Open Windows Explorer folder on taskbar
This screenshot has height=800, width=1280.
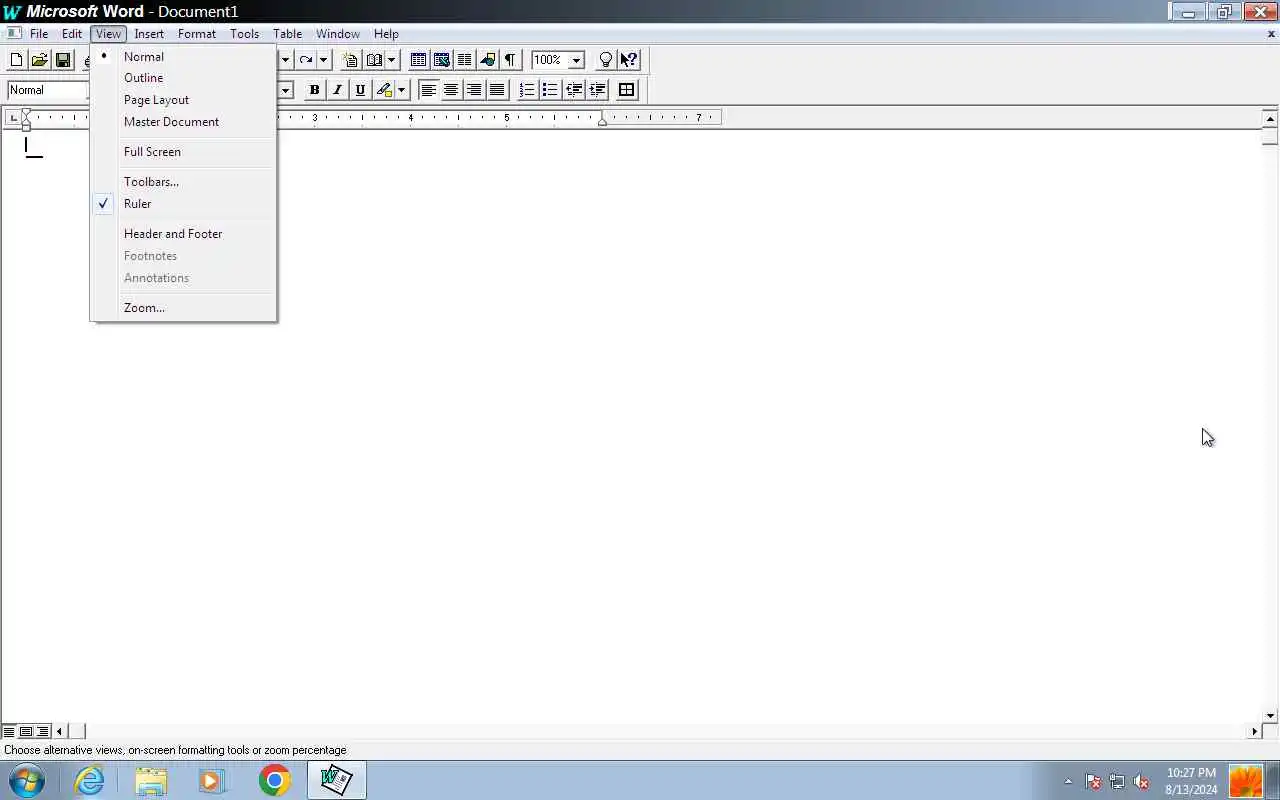pyautogui.click(x=151, y=780)
